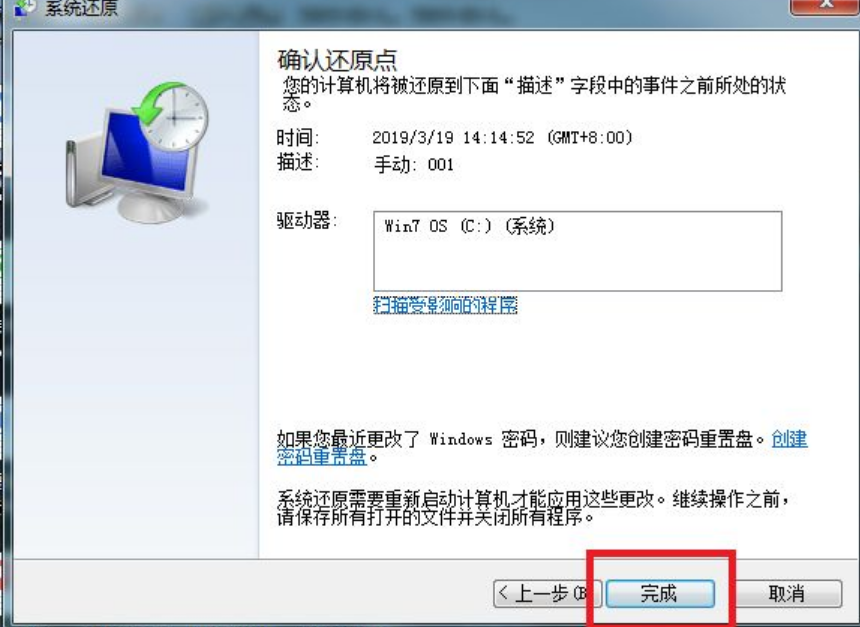Click the empty area of the 驱动器 list box

pyautogui.click(x=578, y=265)
